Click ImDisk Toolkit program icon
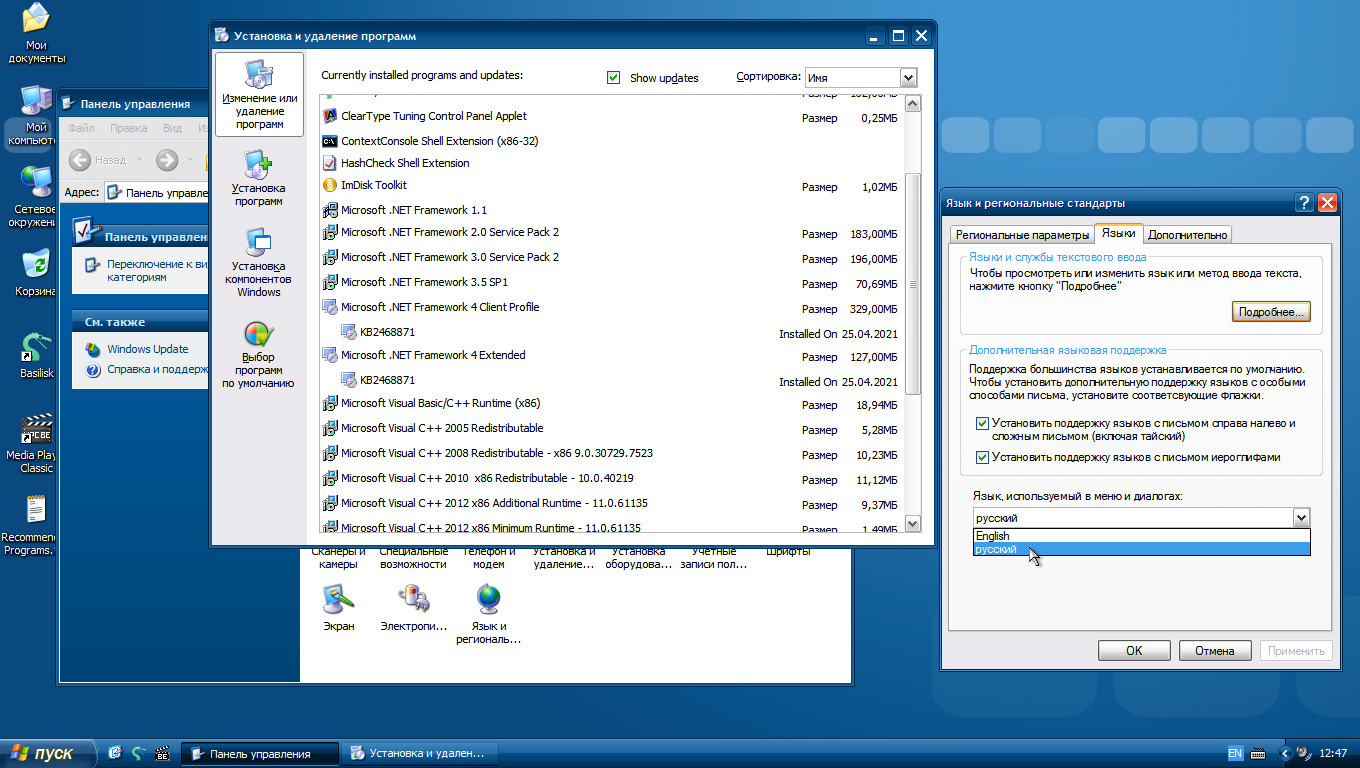The width and height of the screenshot is (1360, 768). pos(331,185)
